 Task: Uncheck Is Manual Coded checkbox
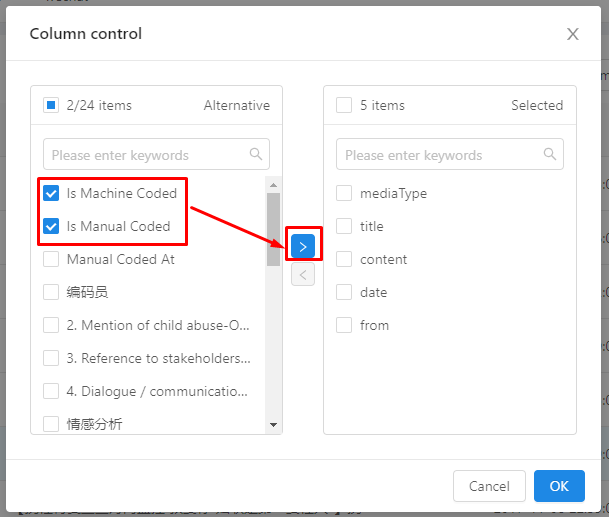click(x=51, y=226)
